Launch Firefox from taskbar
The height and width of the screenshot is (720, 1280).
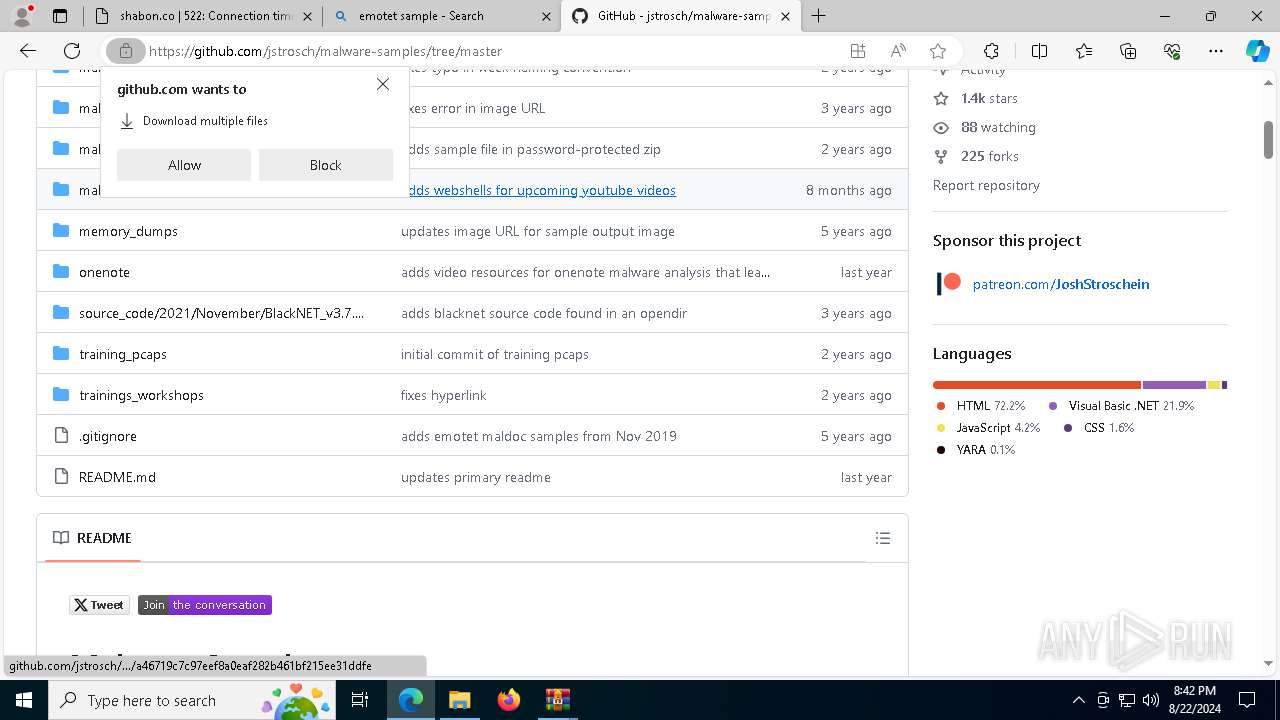(x=509, y=700)
